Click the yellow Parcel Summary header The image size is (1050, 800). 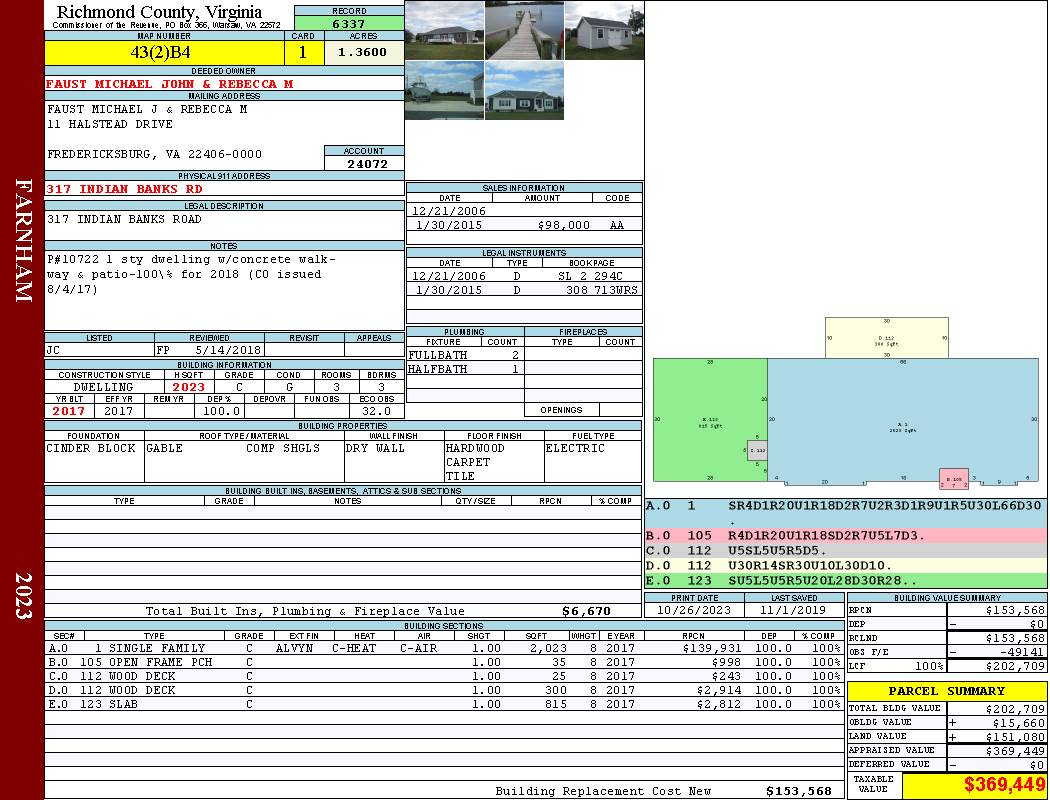tap(946, 691)
